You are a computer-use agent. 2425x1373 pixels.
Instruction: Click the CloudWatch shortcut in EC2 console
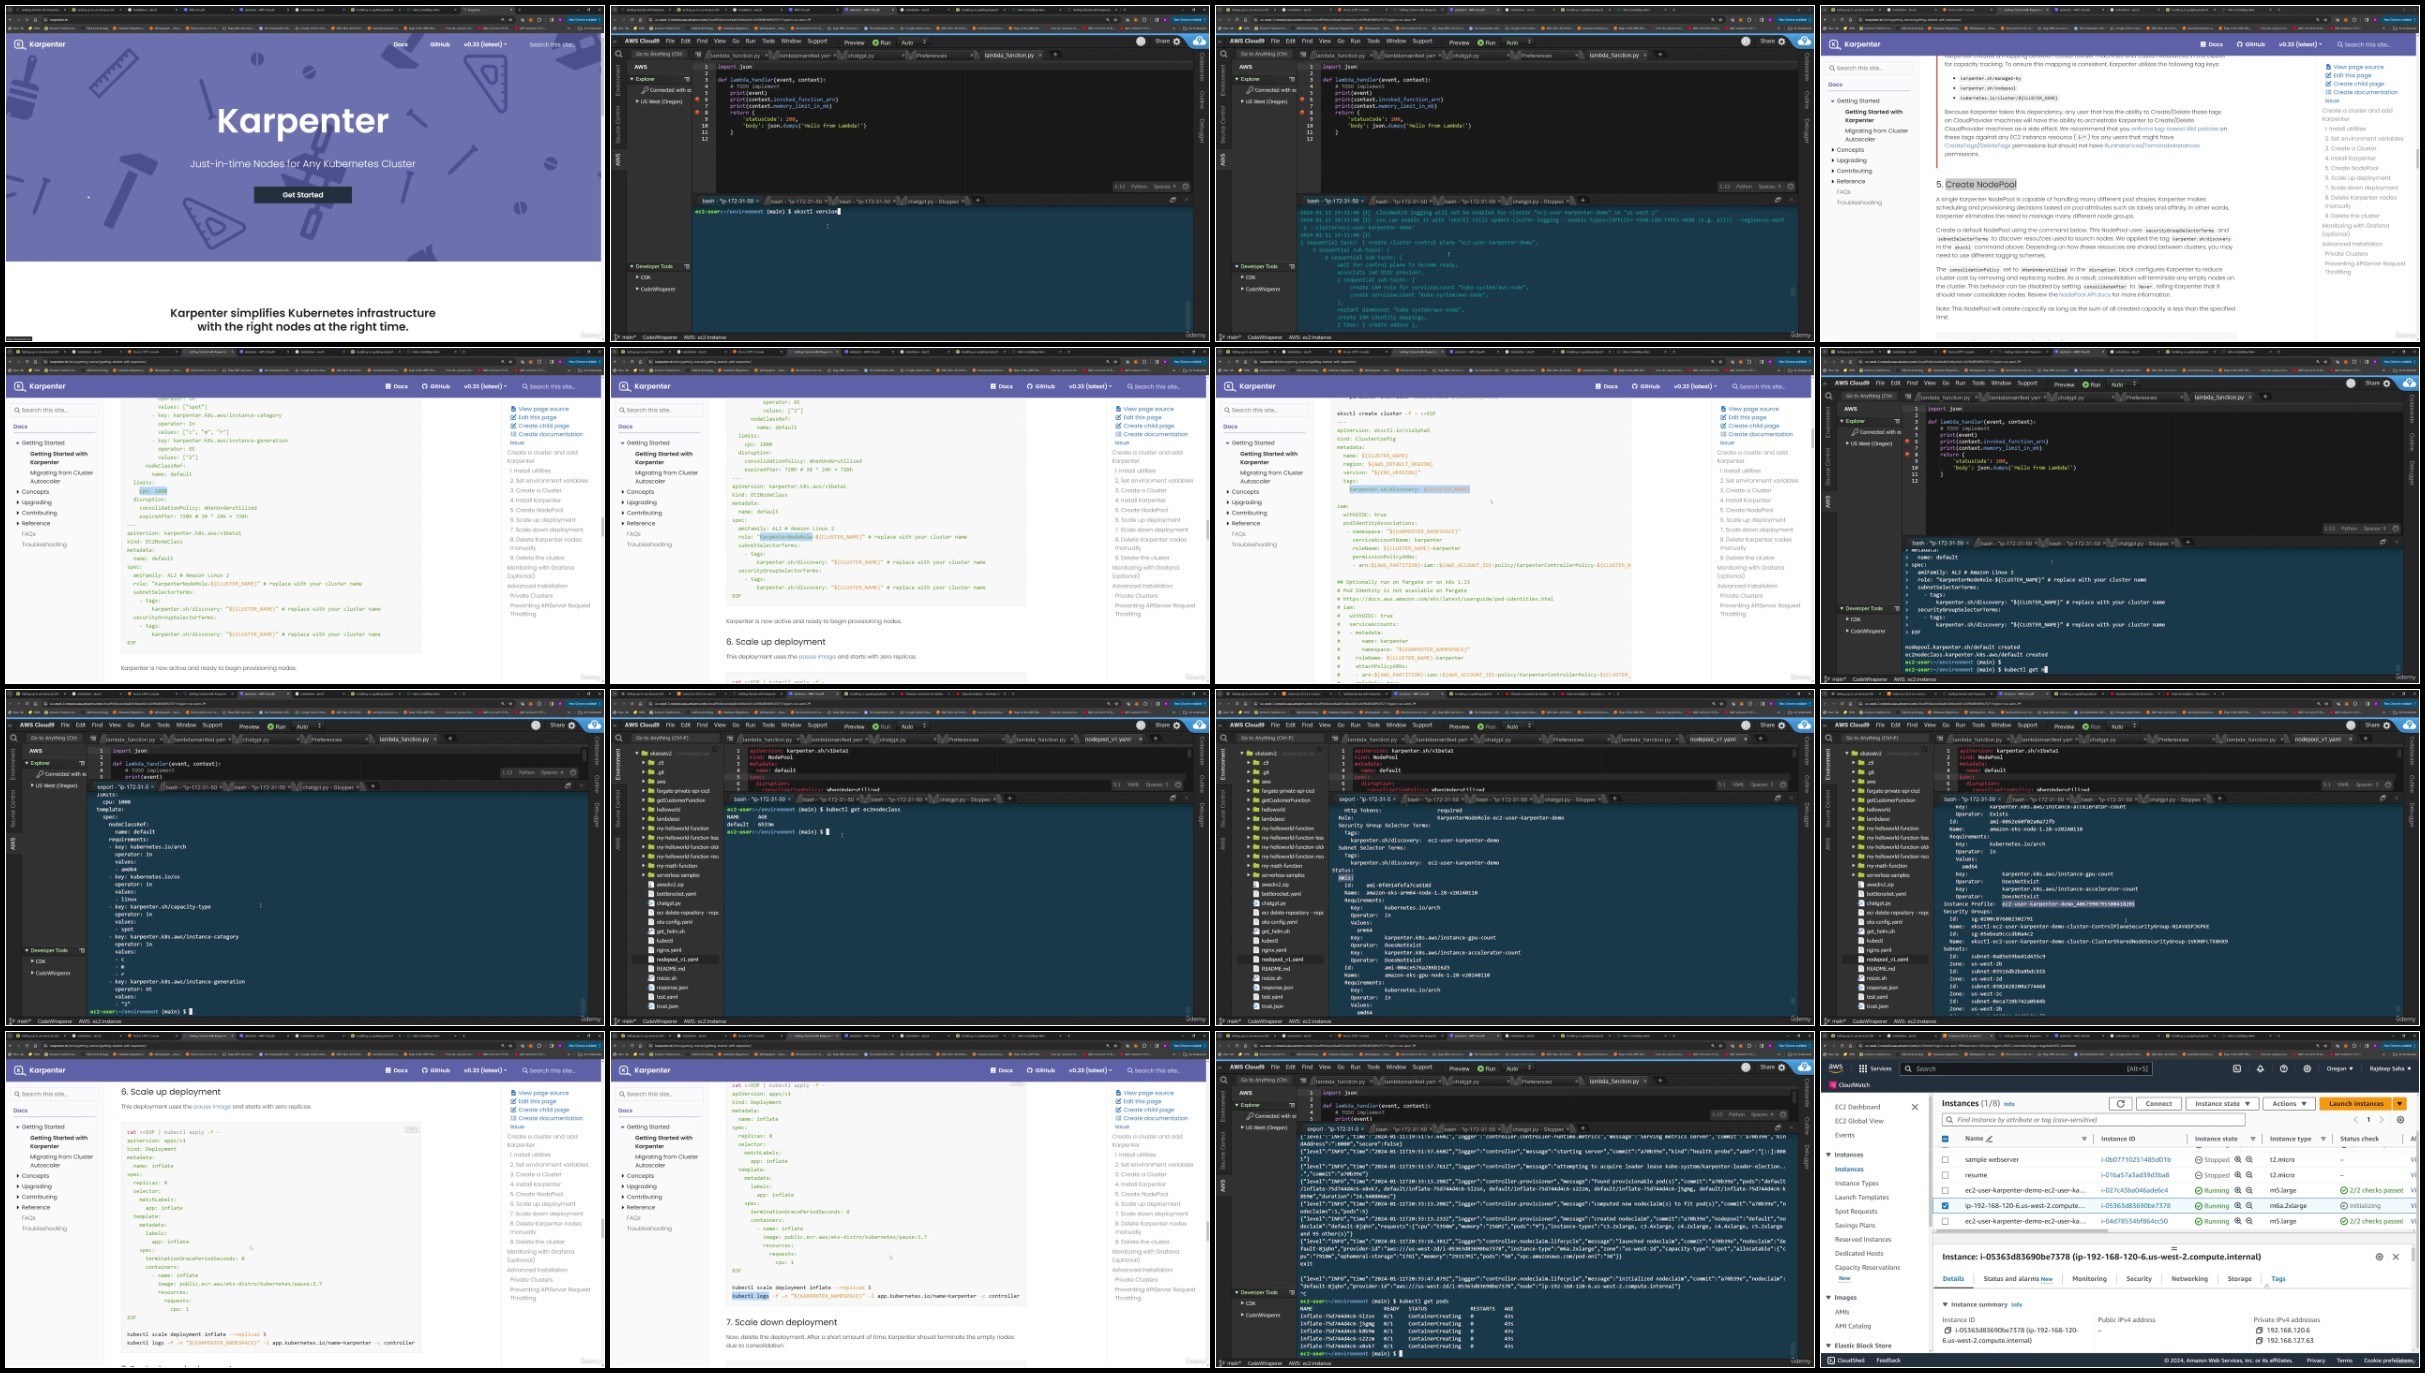(1849, 1085)
